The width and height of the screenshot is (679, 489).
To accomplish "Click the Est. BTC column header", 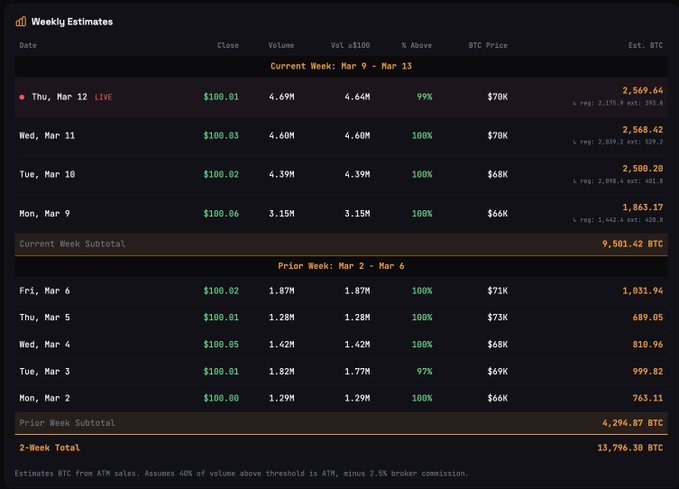I will point(642,45).
